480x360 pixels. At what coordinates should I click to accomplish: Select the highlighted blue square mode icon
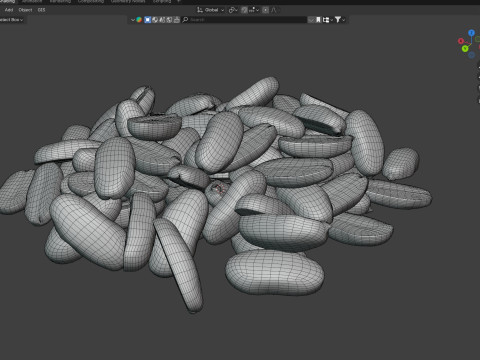click(147, 20)
